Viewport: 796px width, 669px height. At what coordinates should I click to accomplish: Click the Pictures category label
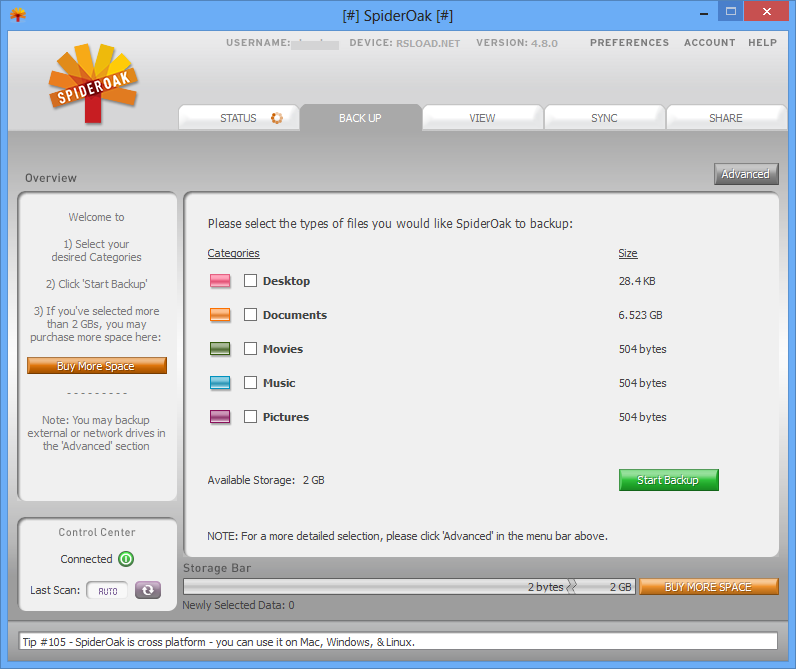286,417
